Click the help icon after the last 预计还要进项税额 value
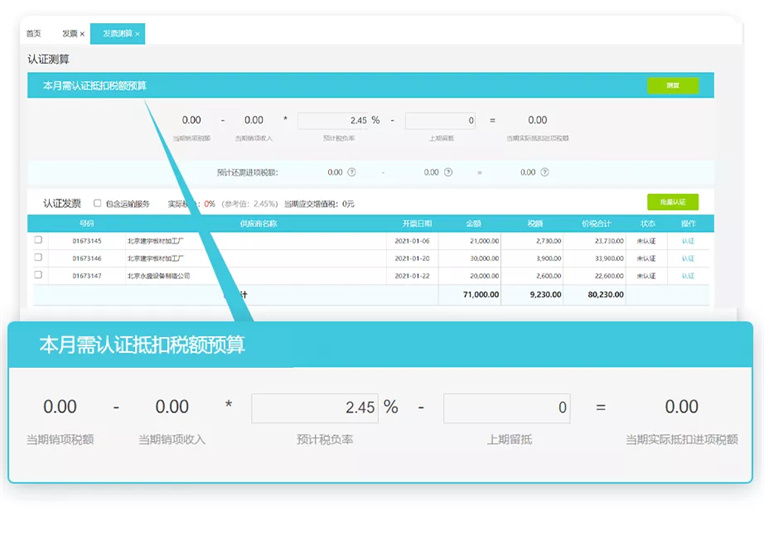This screenshot has height=545, width=764. [x=546, y=172]
